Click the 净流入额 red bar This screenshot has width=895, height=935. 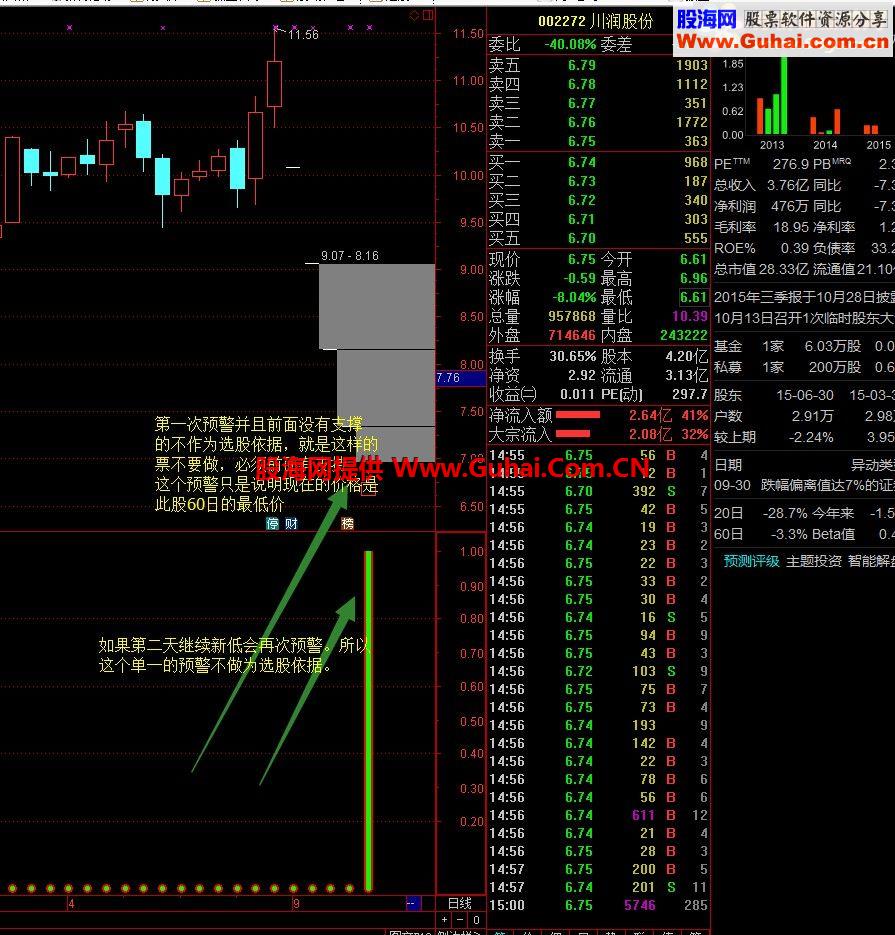pyautogui.click(x=578, y=415)
